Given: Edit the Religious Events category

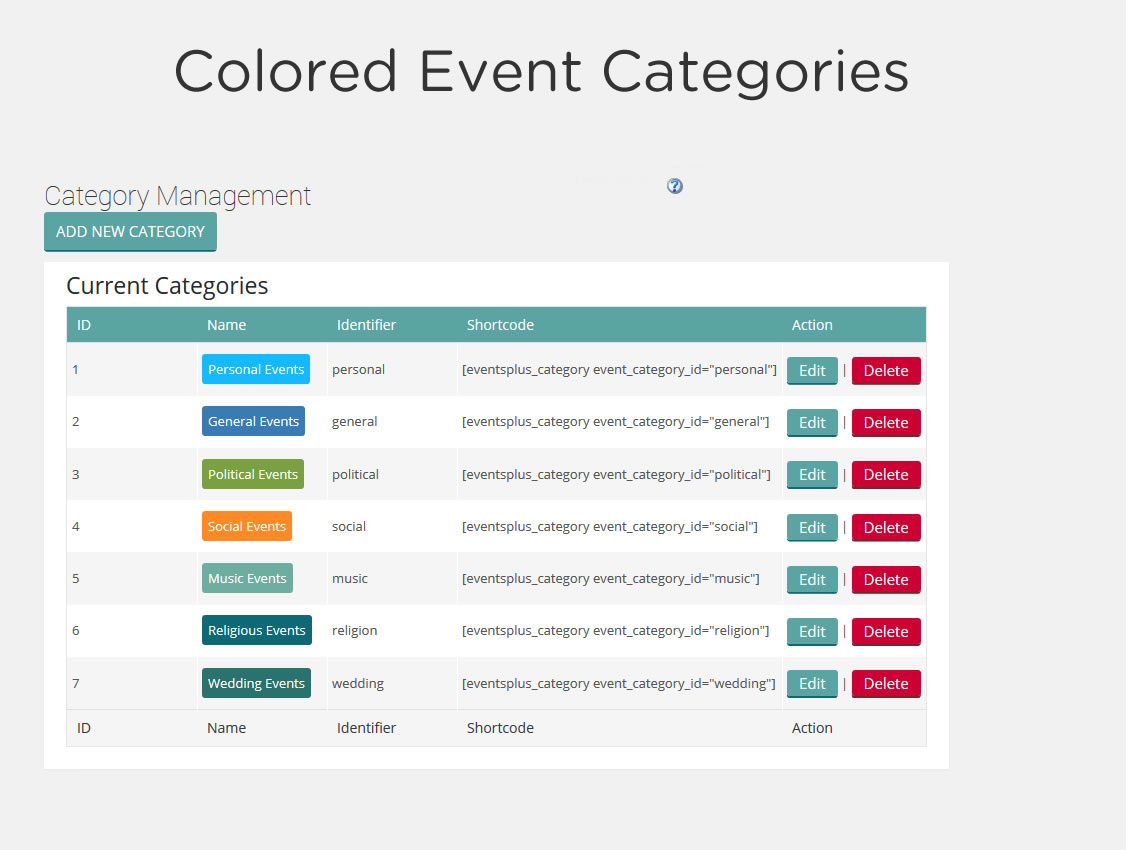Looking at the screenshot, I should [812, 631].
